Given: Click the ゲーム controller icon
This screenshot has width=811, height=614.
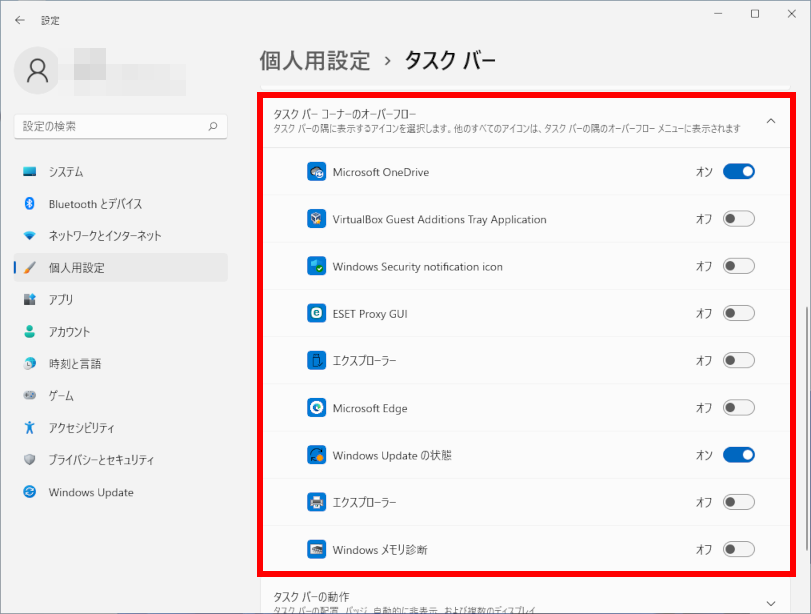Looking at the screenshot, I should coord(29,395).
